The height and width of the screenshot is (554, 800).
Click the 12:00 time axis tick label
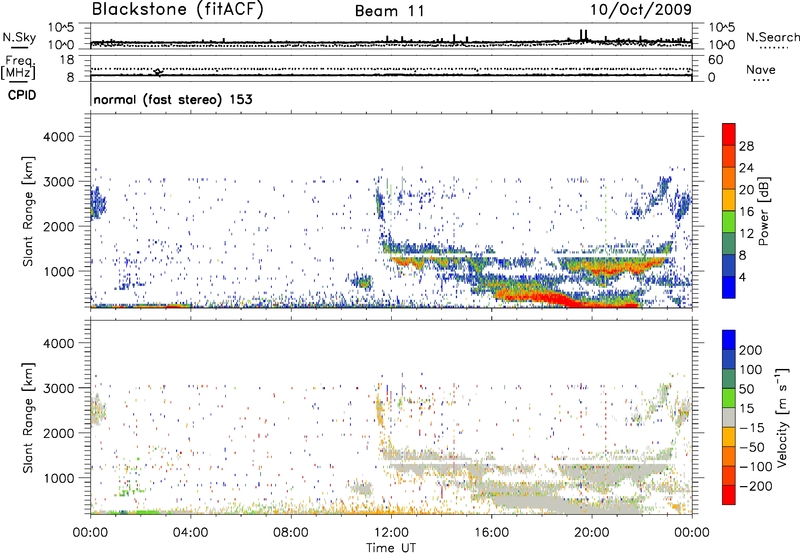(391, 533)
